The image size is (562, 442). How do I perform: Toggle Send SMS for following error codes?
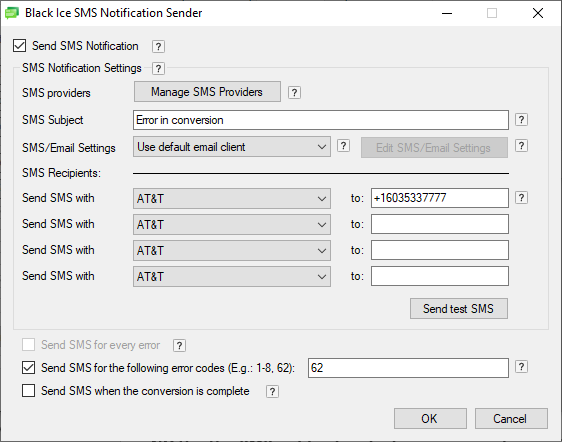click(28, 368)
